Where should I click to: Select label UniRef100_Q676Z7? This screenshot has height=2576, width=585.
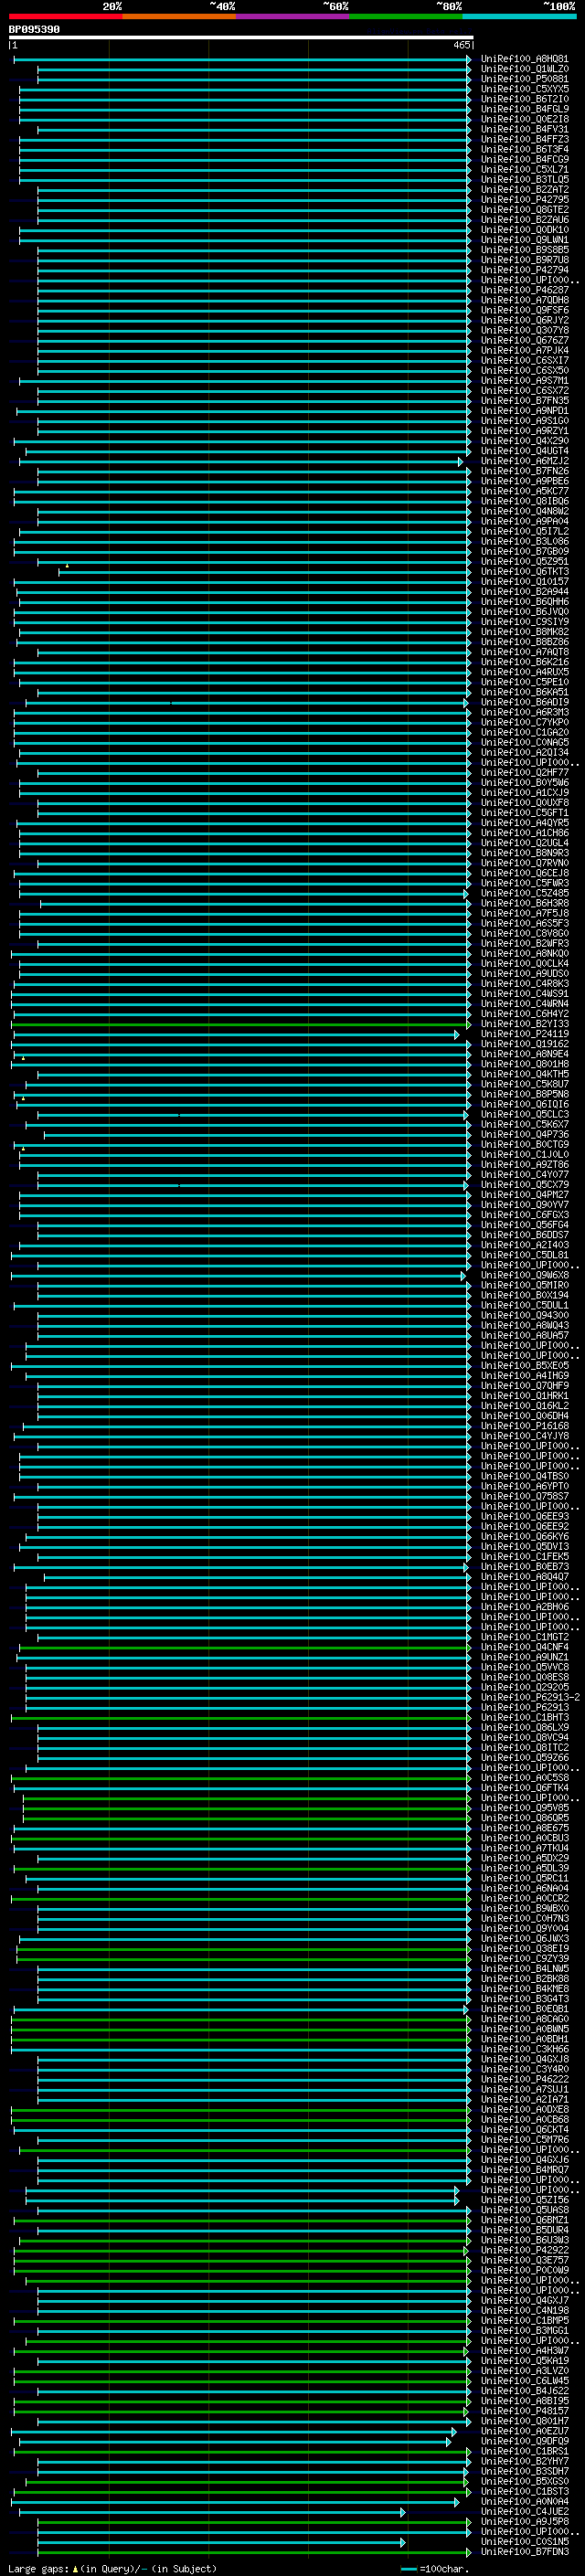point(525,341)
